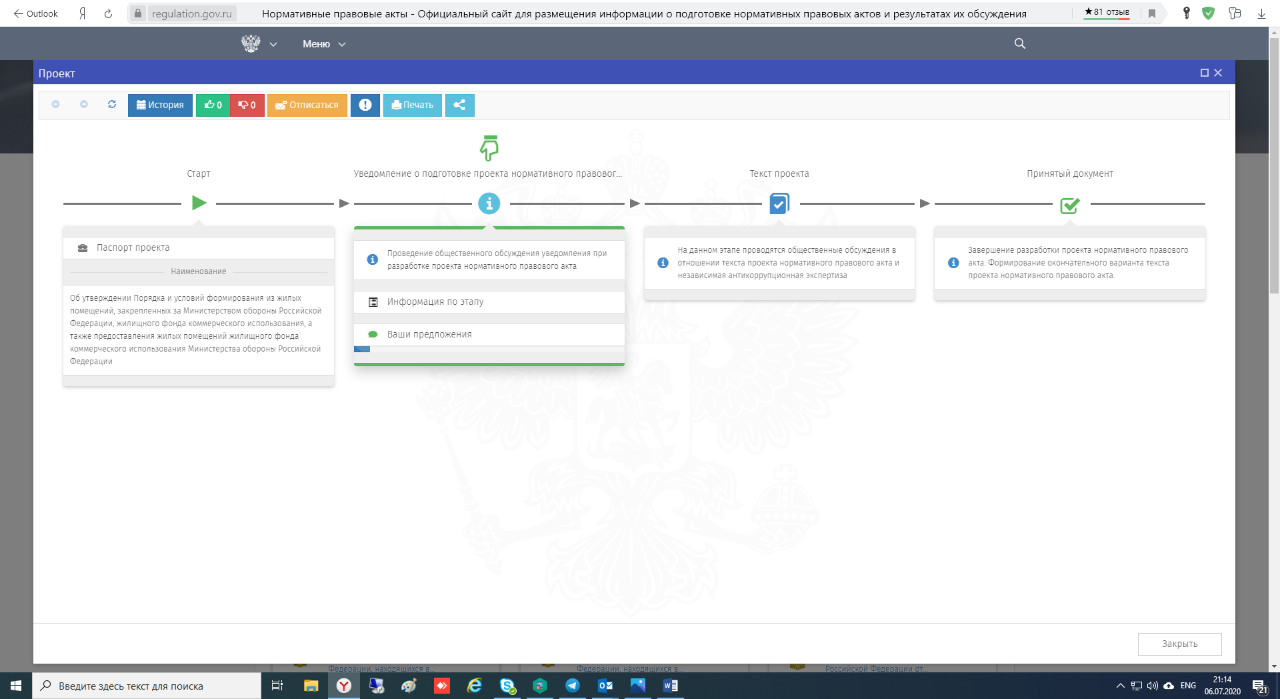Click the thumbs-up vote button
Image resolution: width=1280 pixels, height=699 pixels.
coord(212,105)
